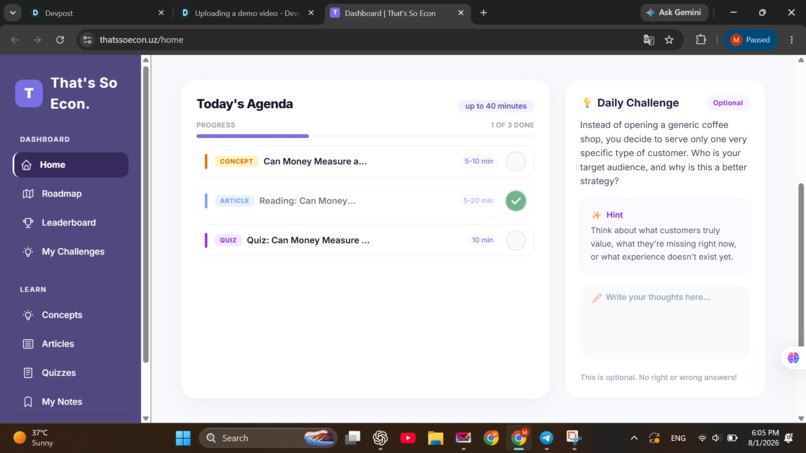
Task: Click the address bar URL
Action: 141,40
